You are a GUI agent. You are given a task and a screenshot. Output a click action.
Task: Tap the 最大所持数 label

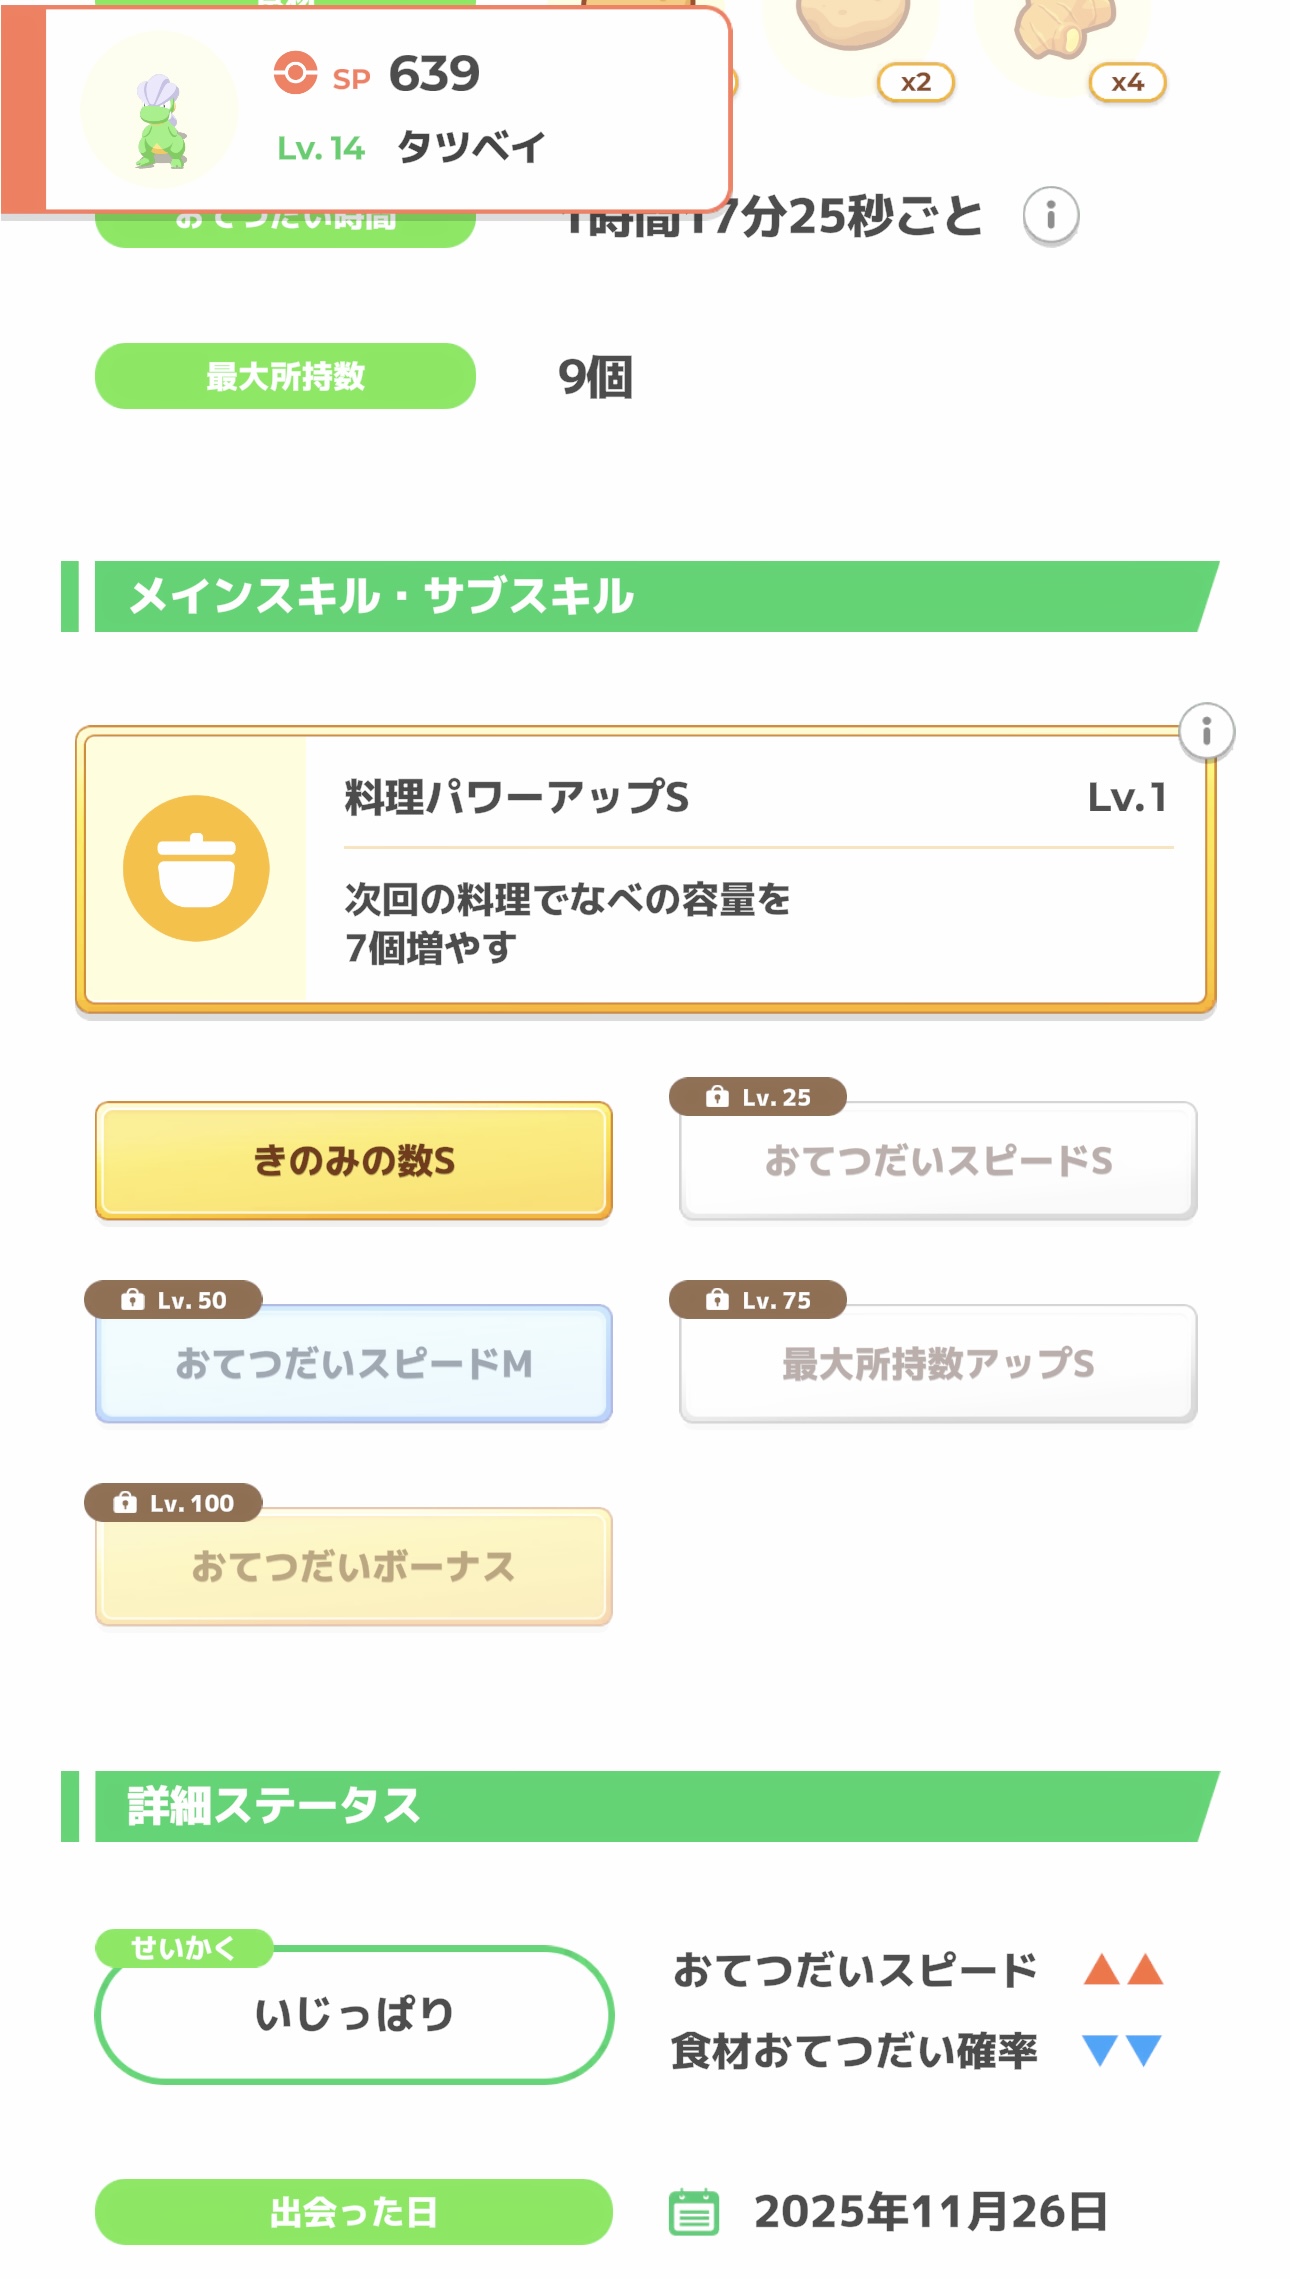tap(285, 376)
